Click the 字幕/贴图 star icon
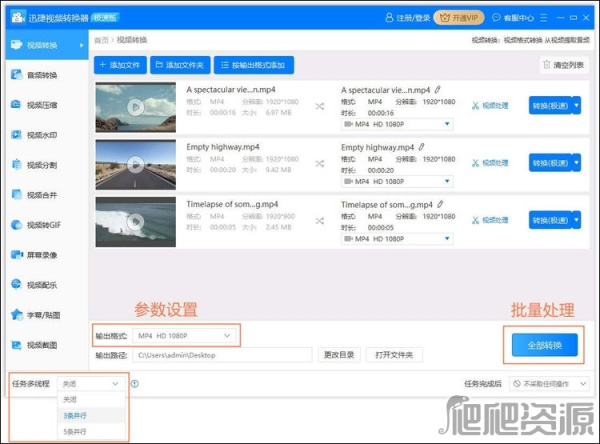The image size is (600, 444). point(17,315)
